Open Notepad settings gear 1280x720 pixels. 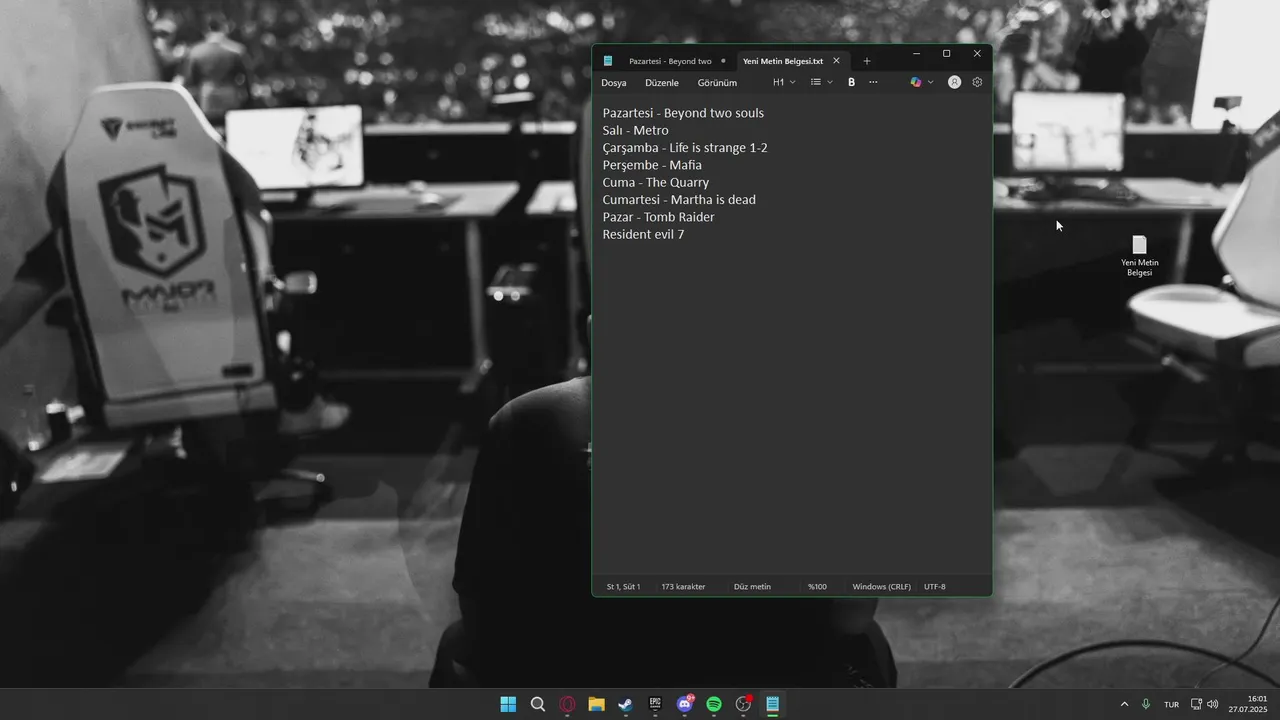(x=977, y=82)
